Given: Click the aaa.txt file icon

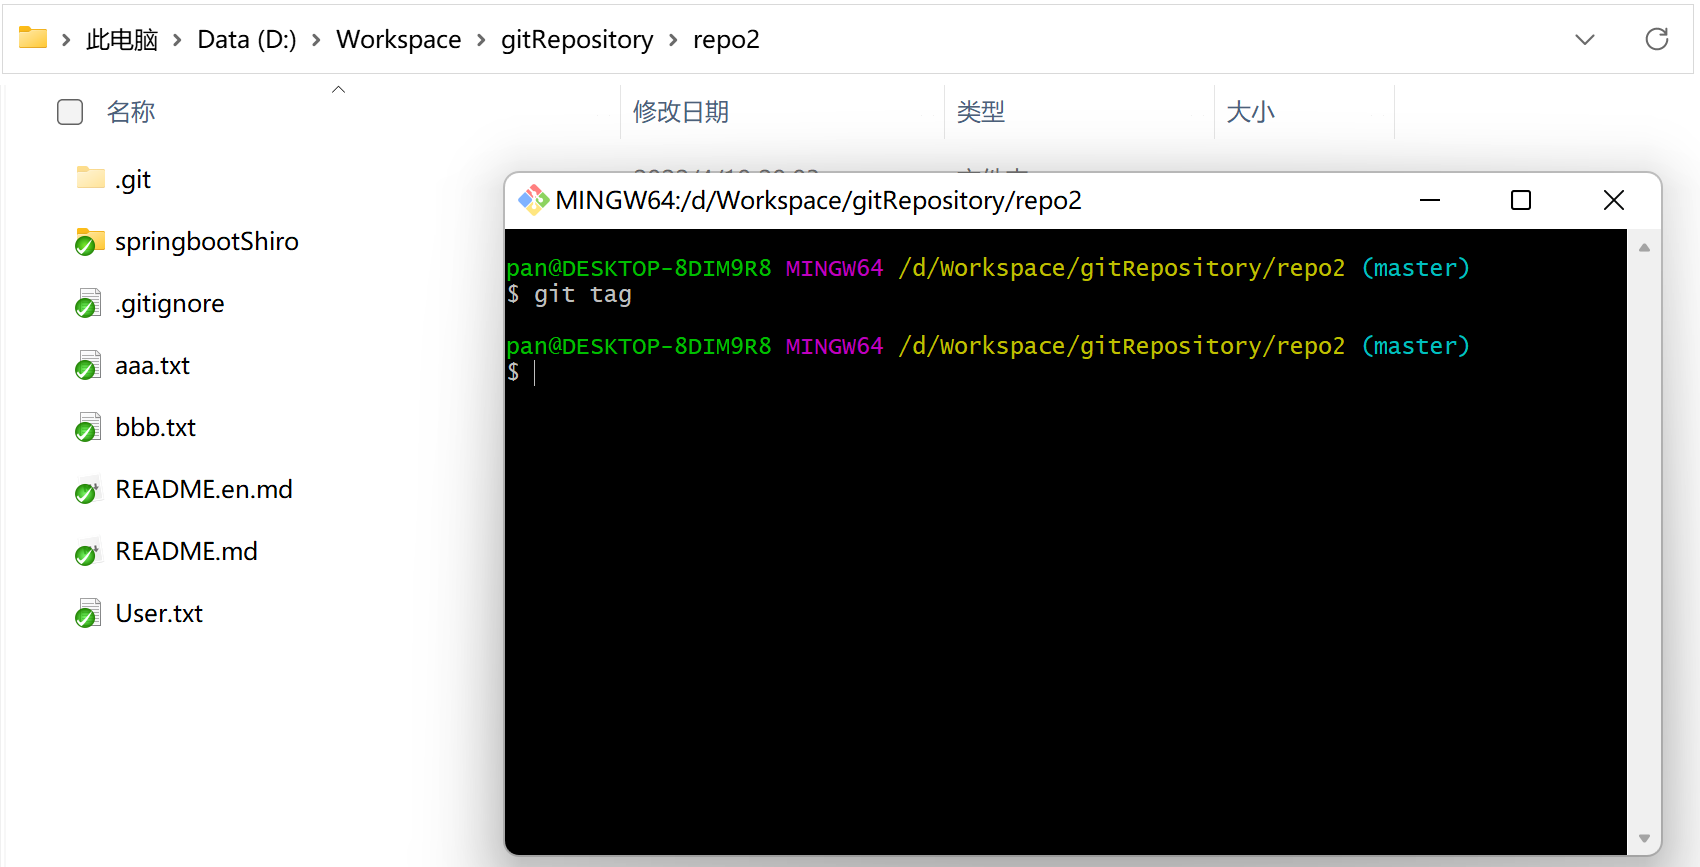Looking at the screenshot, I should pos(89,365).
